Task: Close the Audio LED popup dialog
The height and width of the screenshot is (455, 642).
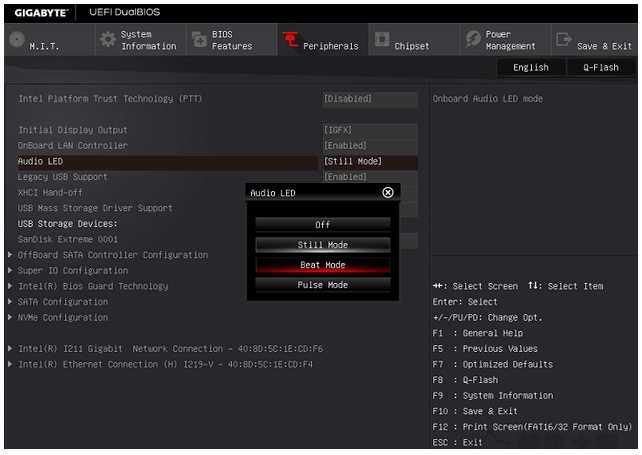Action: (x=388, y=192)
